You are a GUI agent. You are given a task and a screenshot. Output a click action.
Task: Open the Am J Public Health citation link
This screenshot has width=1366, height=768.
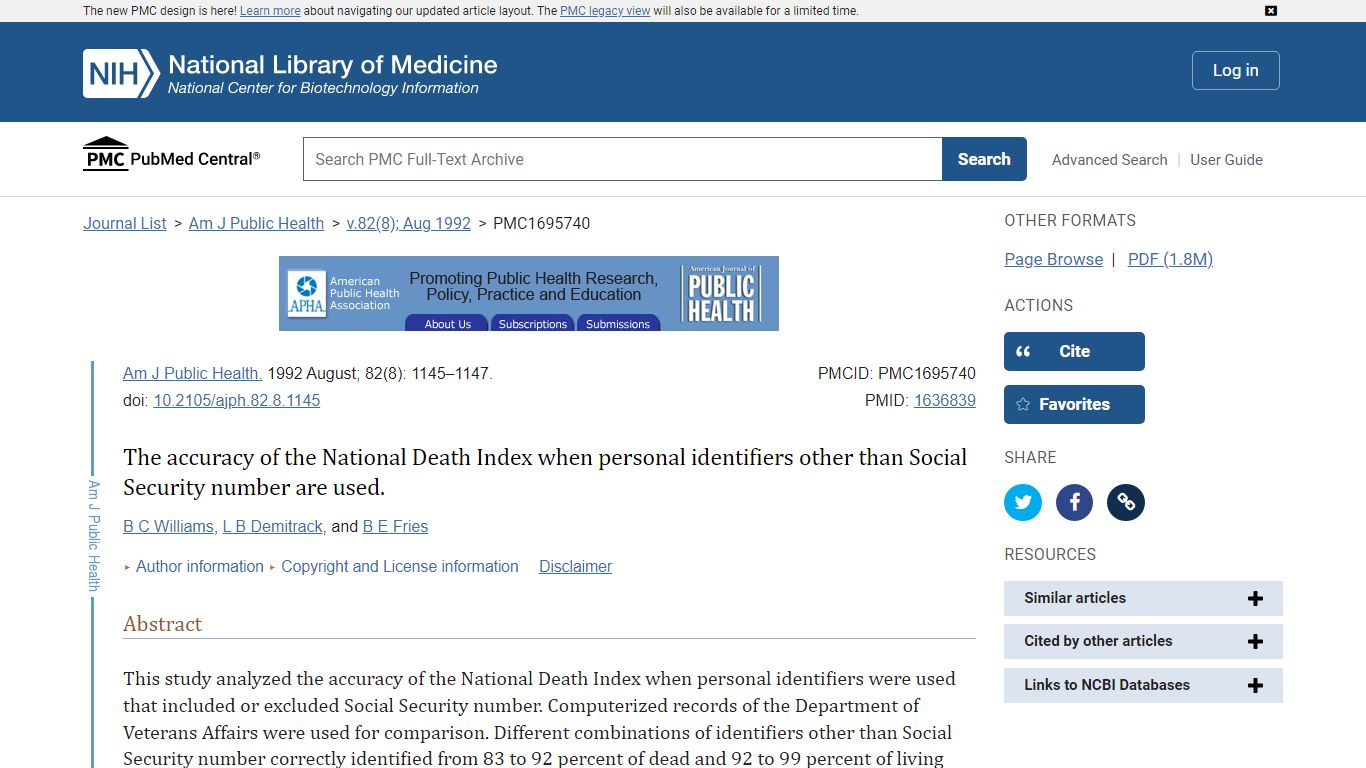[x=192, y=373]
